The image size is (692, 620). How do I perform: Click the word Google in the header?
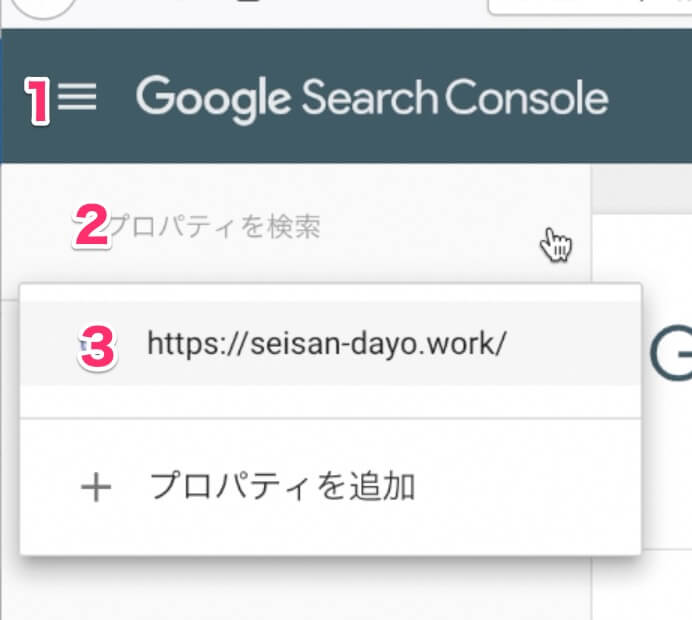[x=213, y=98]
